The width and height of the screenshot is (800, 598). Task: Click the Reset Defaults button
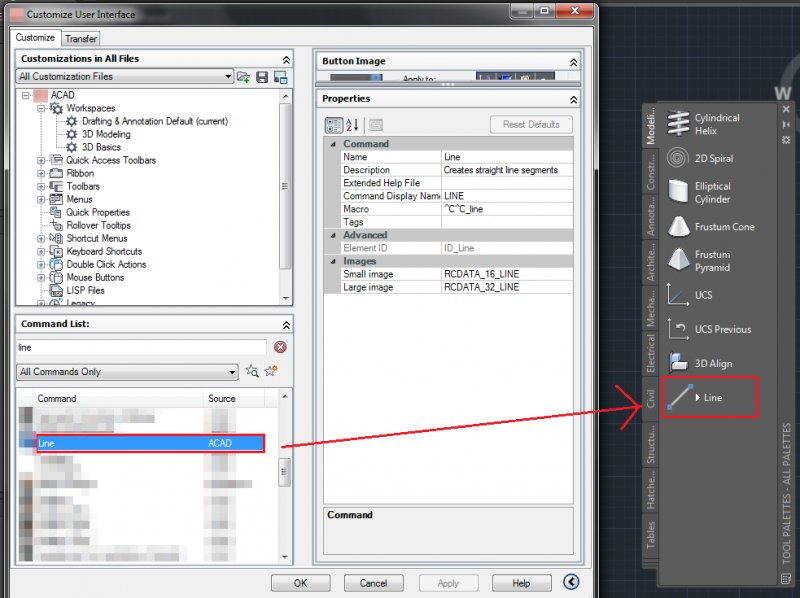pos(531,124)
